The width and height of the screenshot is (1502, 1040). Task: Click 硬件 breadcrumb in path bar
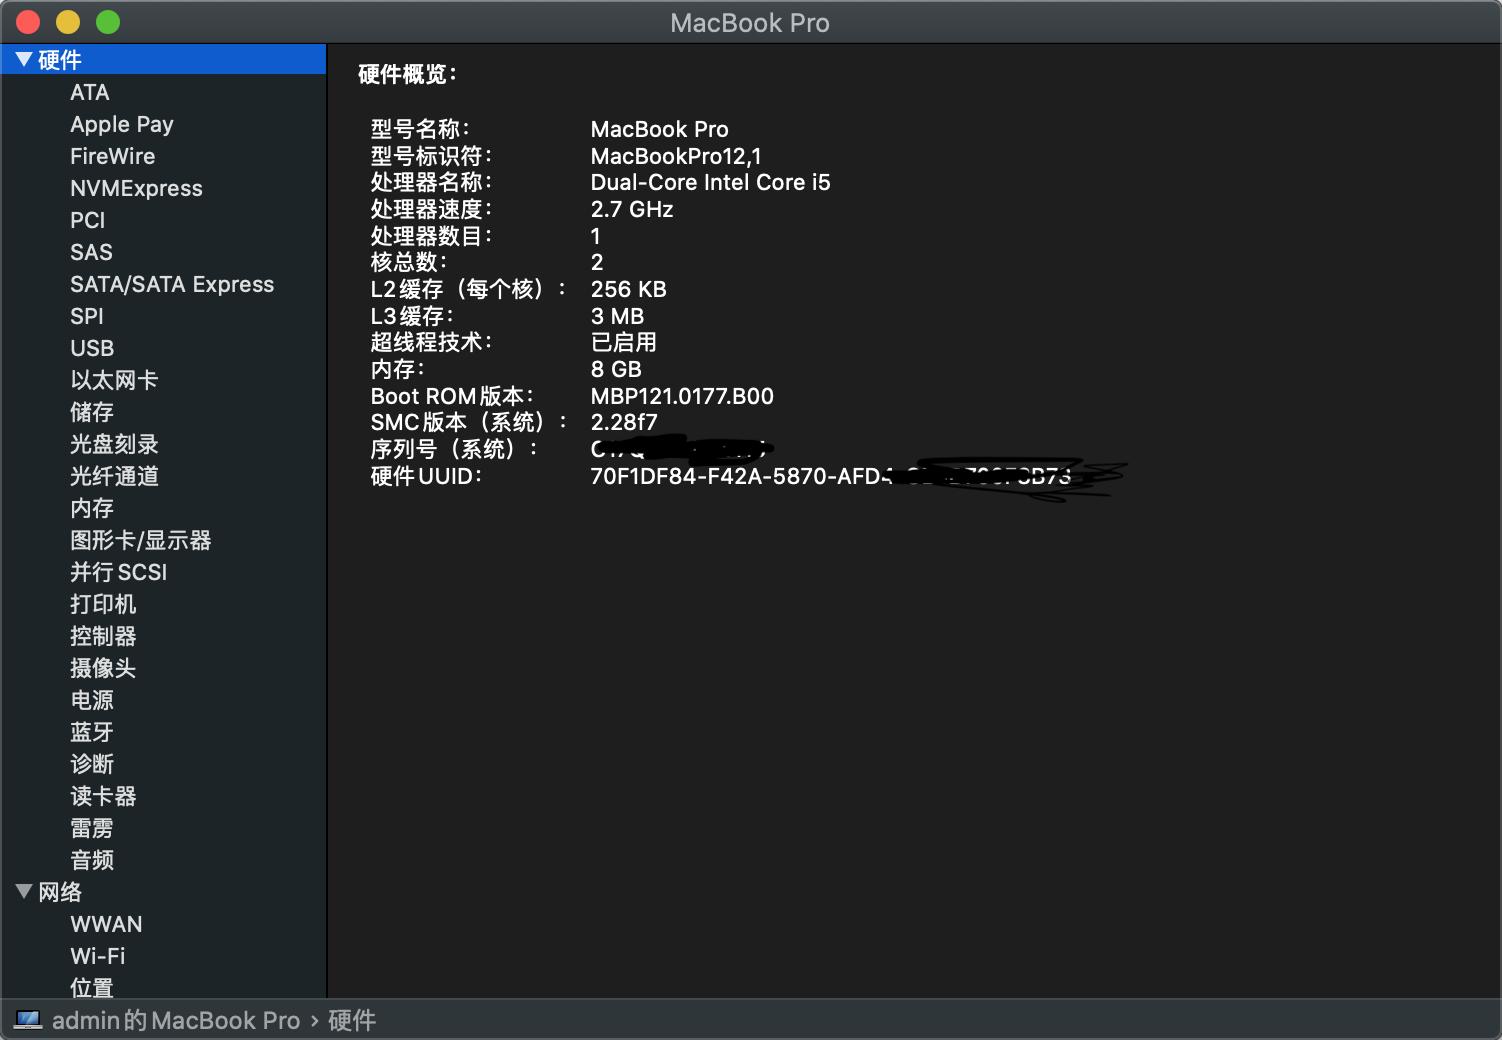352,1020
